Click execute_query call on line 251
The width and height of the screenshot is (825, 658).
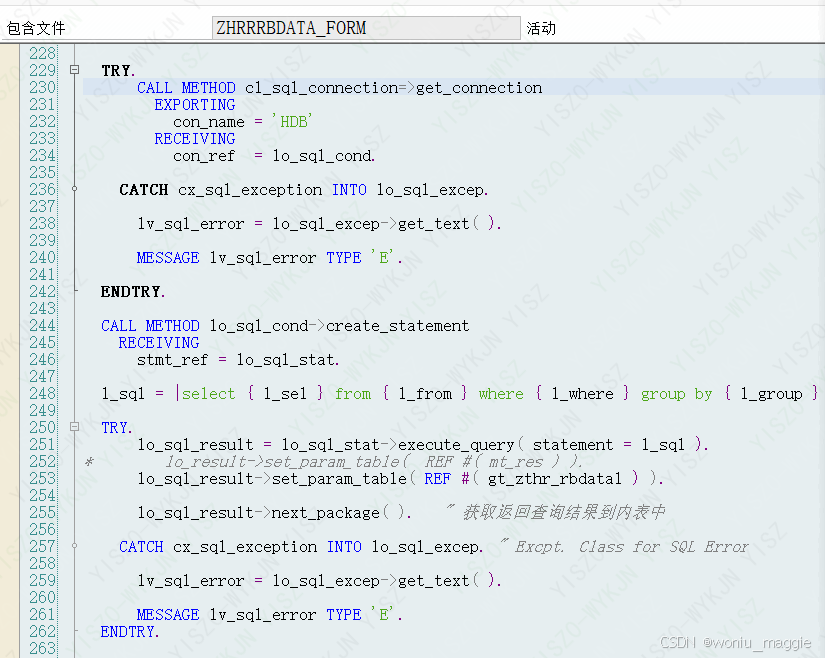point(456,445)
